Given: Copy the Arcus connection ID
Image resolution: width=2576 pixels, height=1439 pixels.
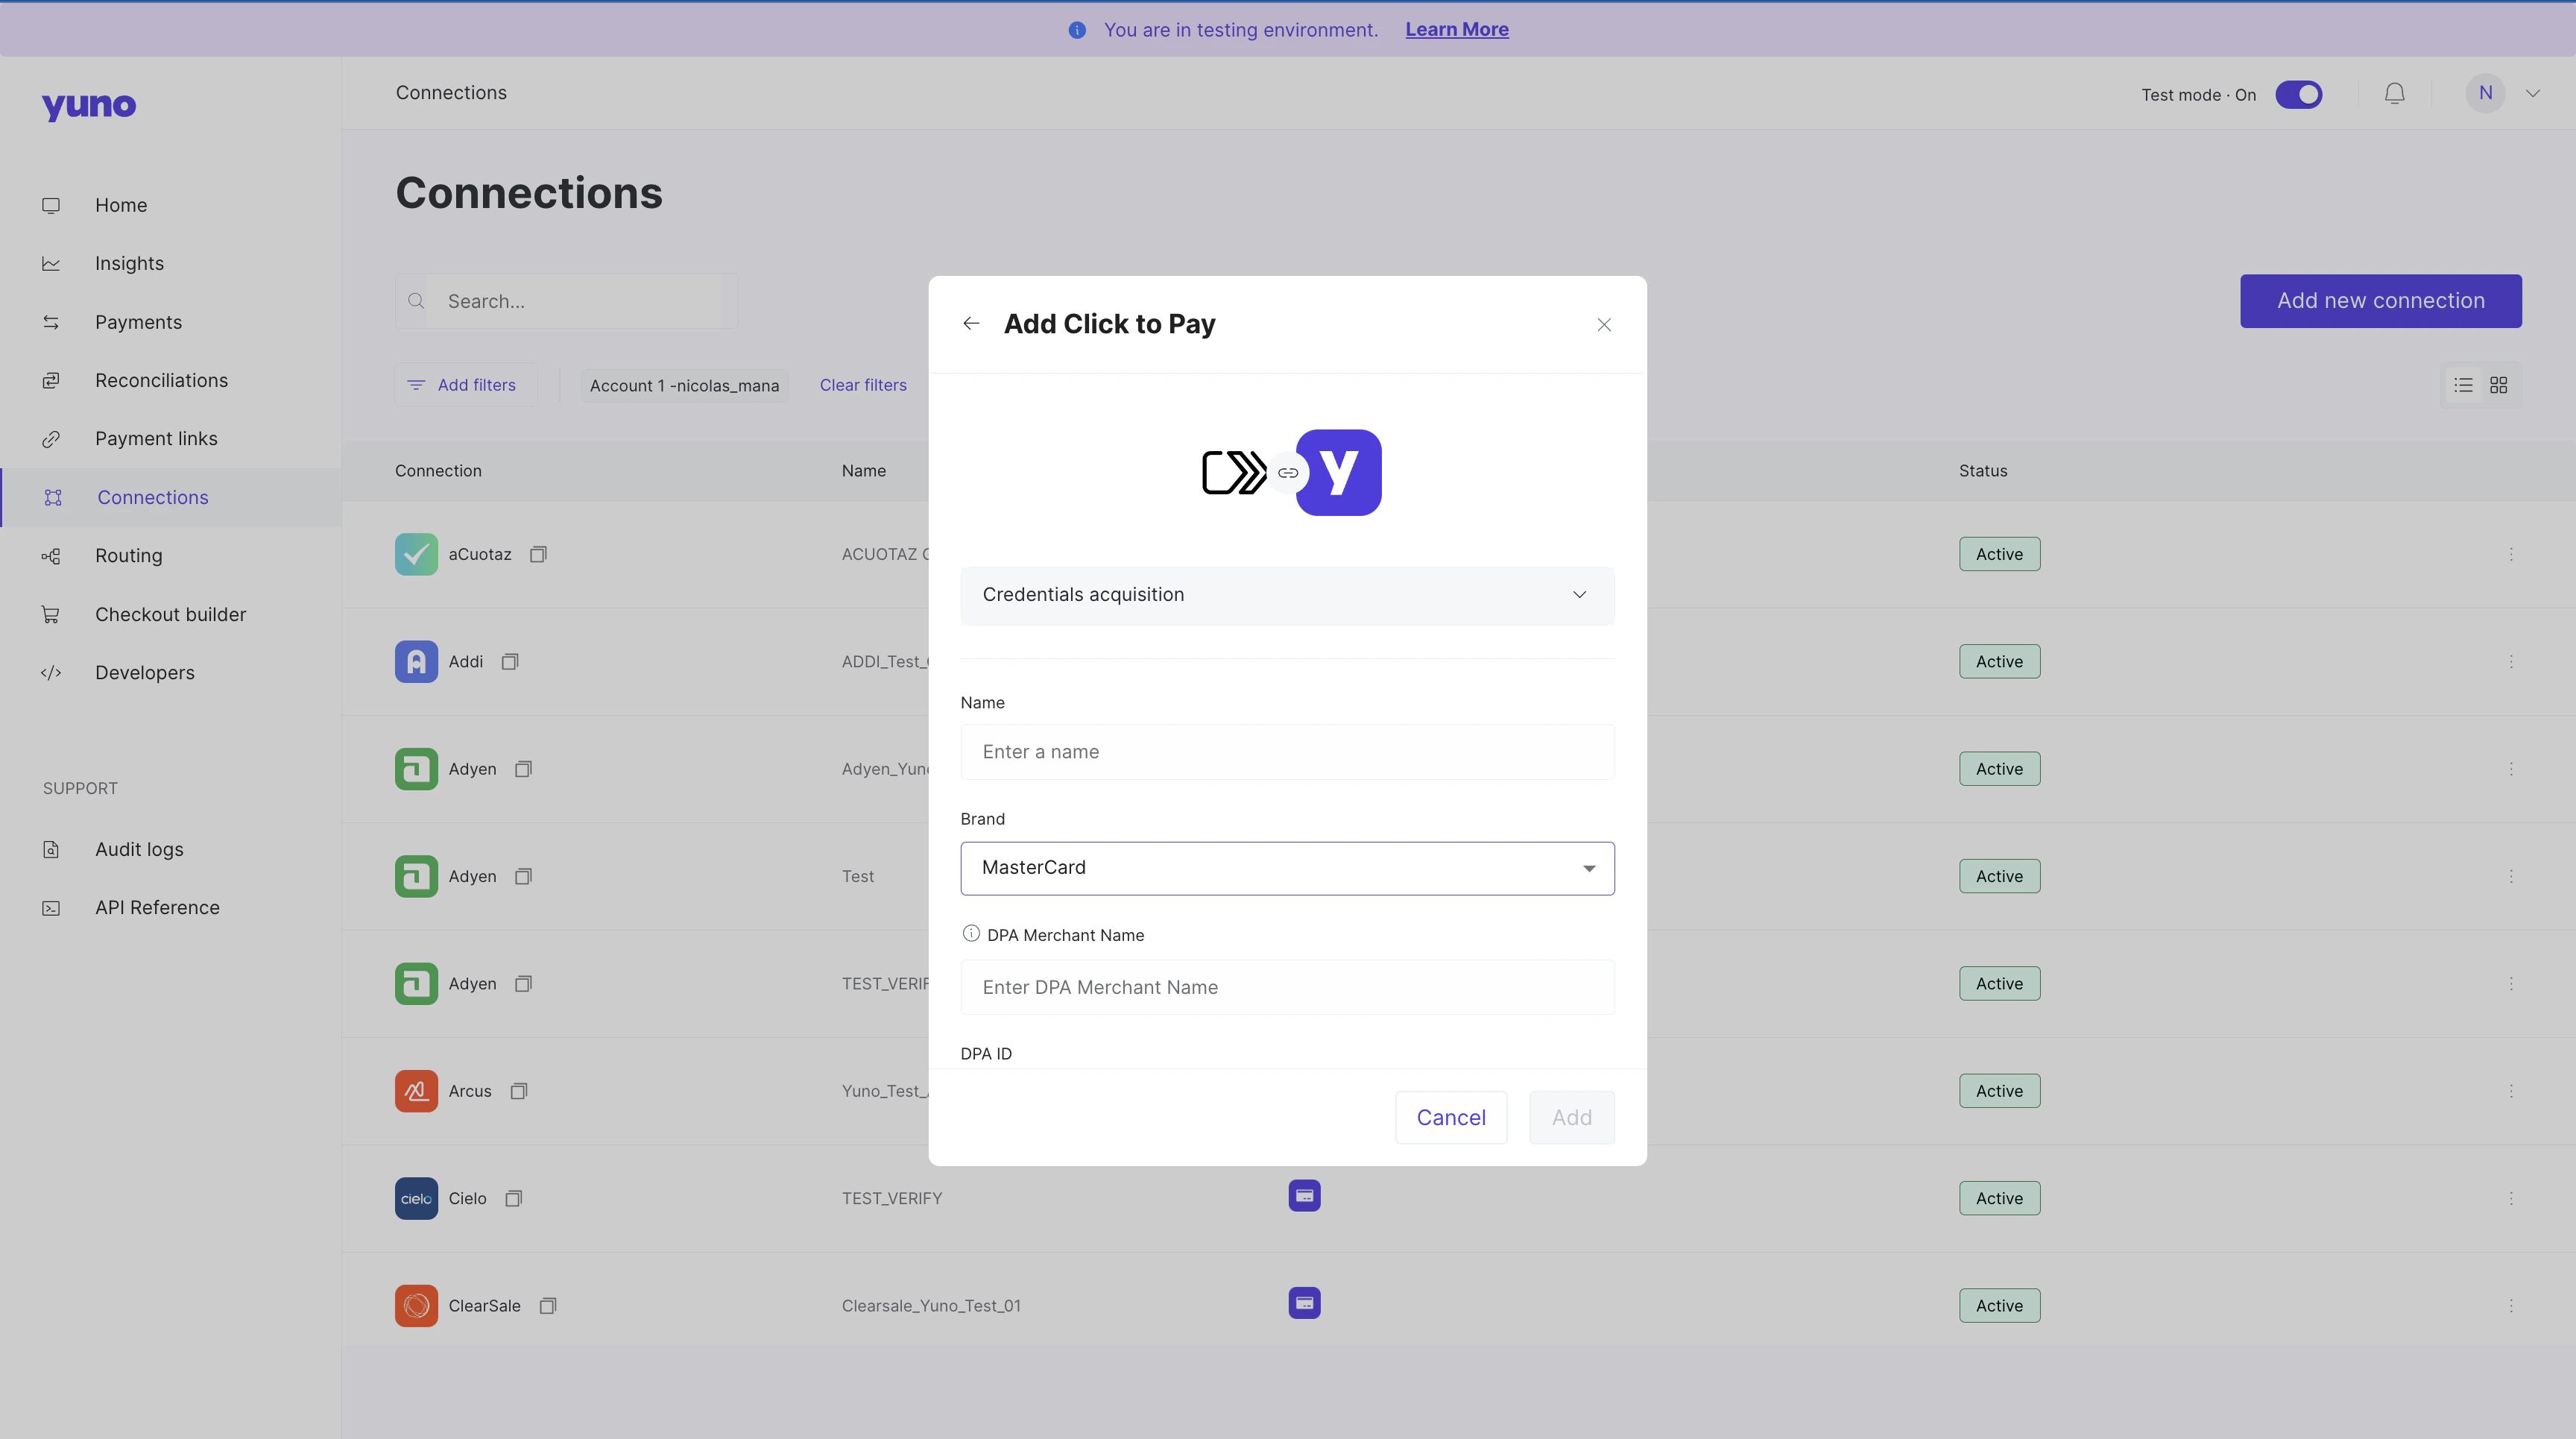Looking at the screenshot, I should (518, 1091).
